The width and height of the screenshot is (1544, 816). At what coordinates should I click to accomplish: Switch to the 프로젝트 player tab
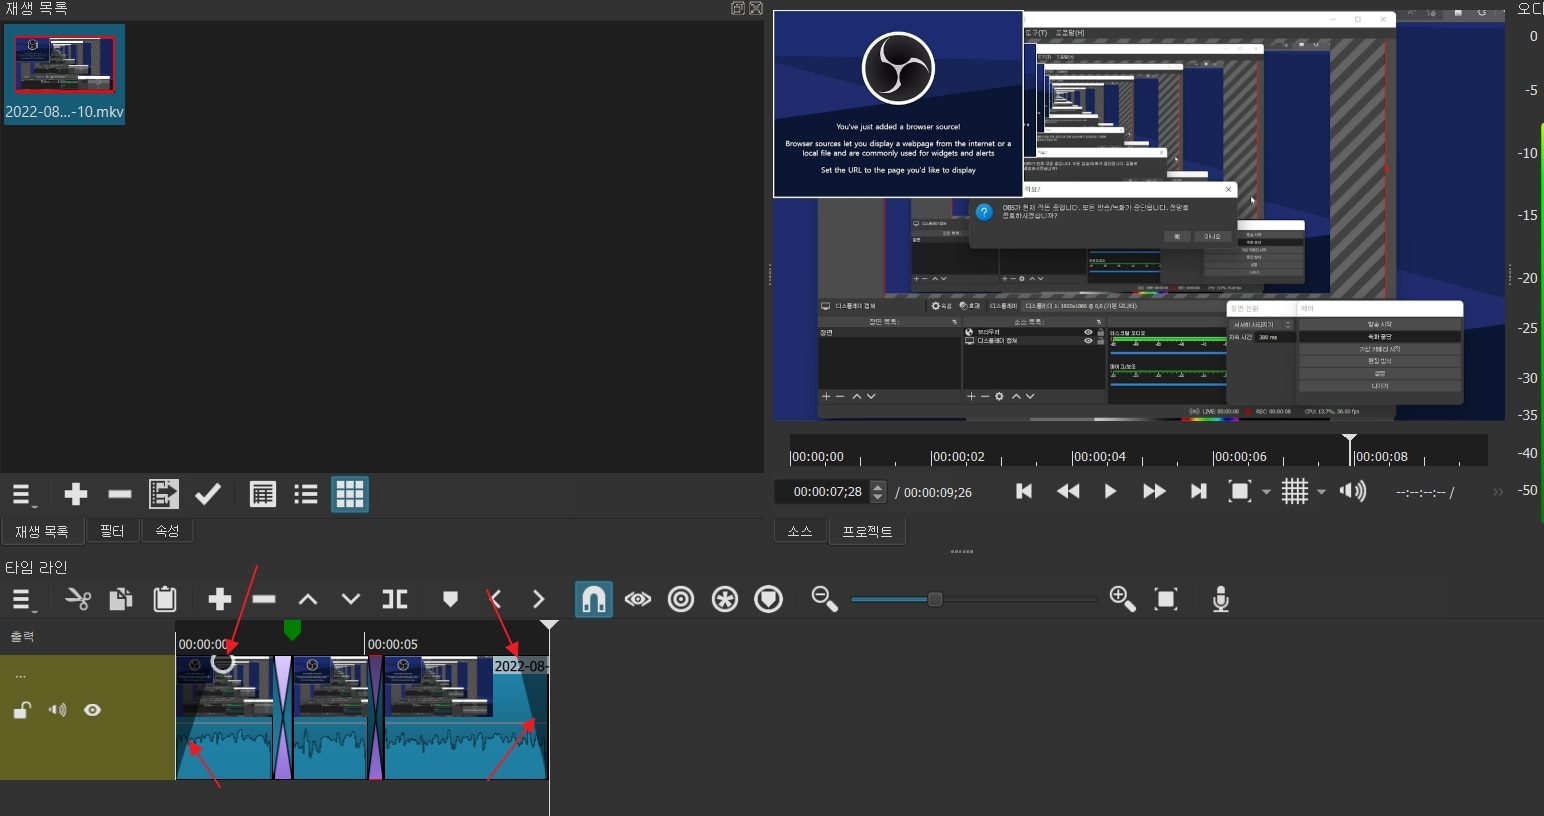click(x=867, y=531)
